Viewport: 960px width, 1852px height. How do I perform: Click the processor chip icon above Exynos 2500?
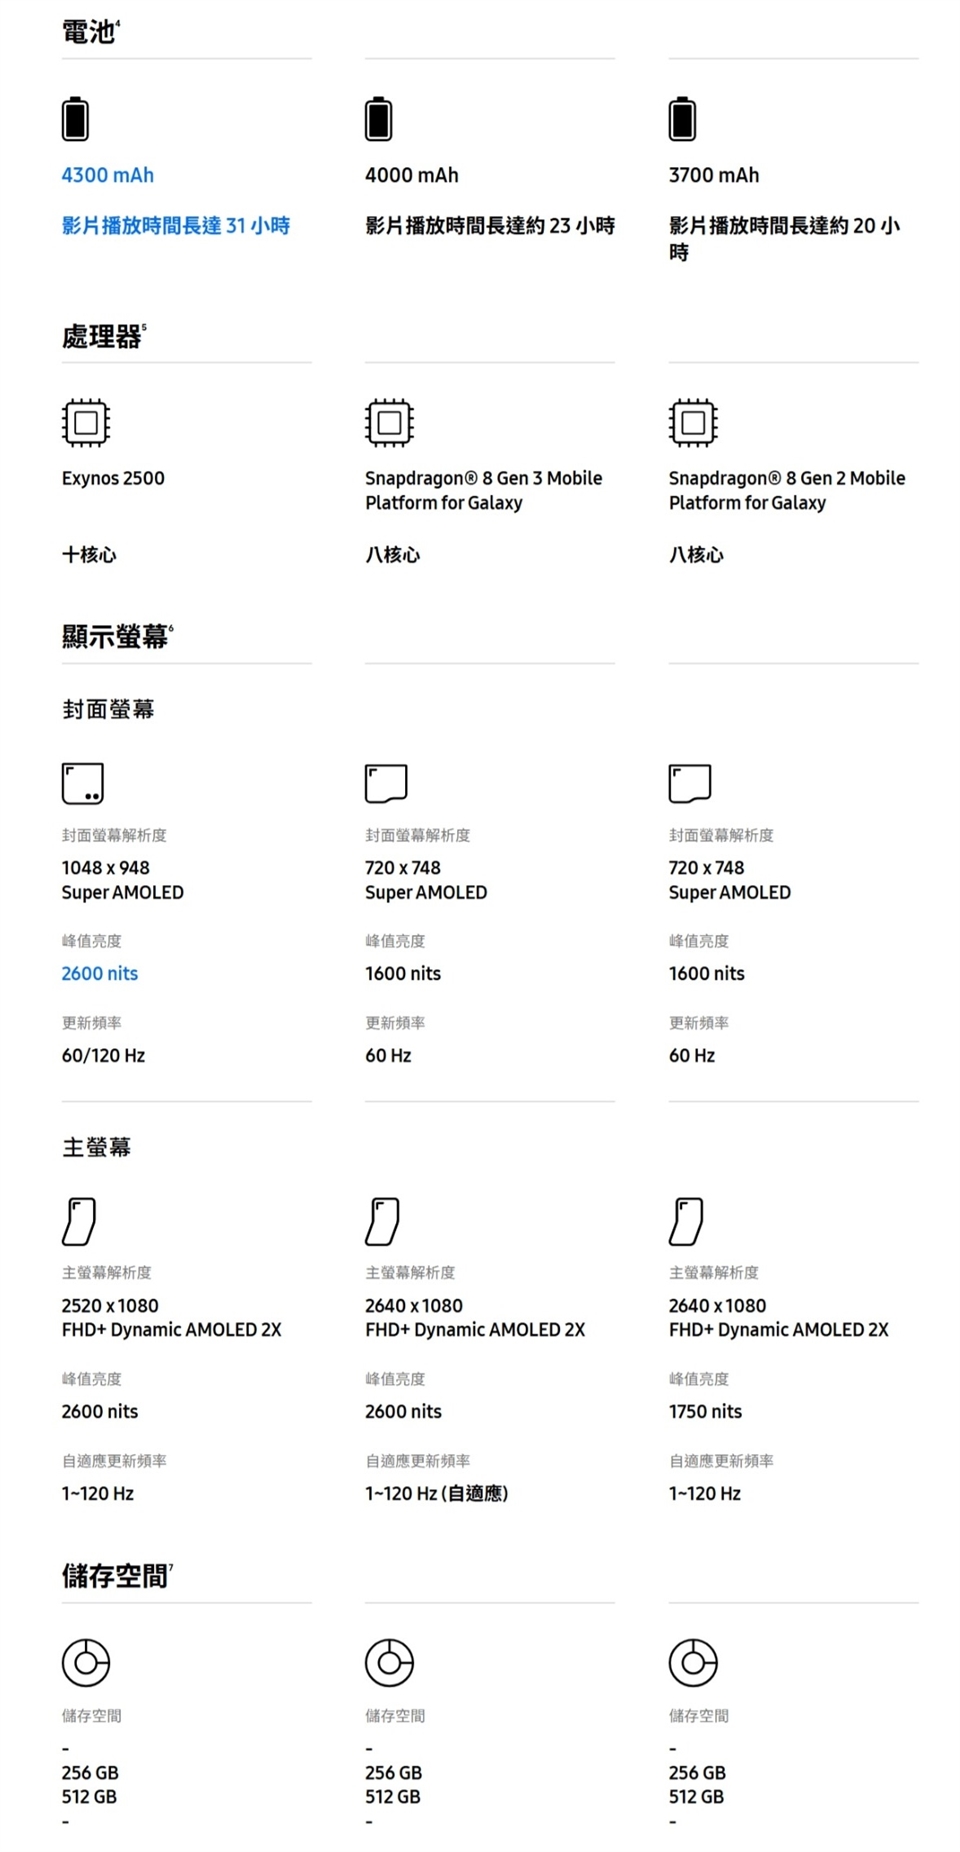(x=86, y=422)
